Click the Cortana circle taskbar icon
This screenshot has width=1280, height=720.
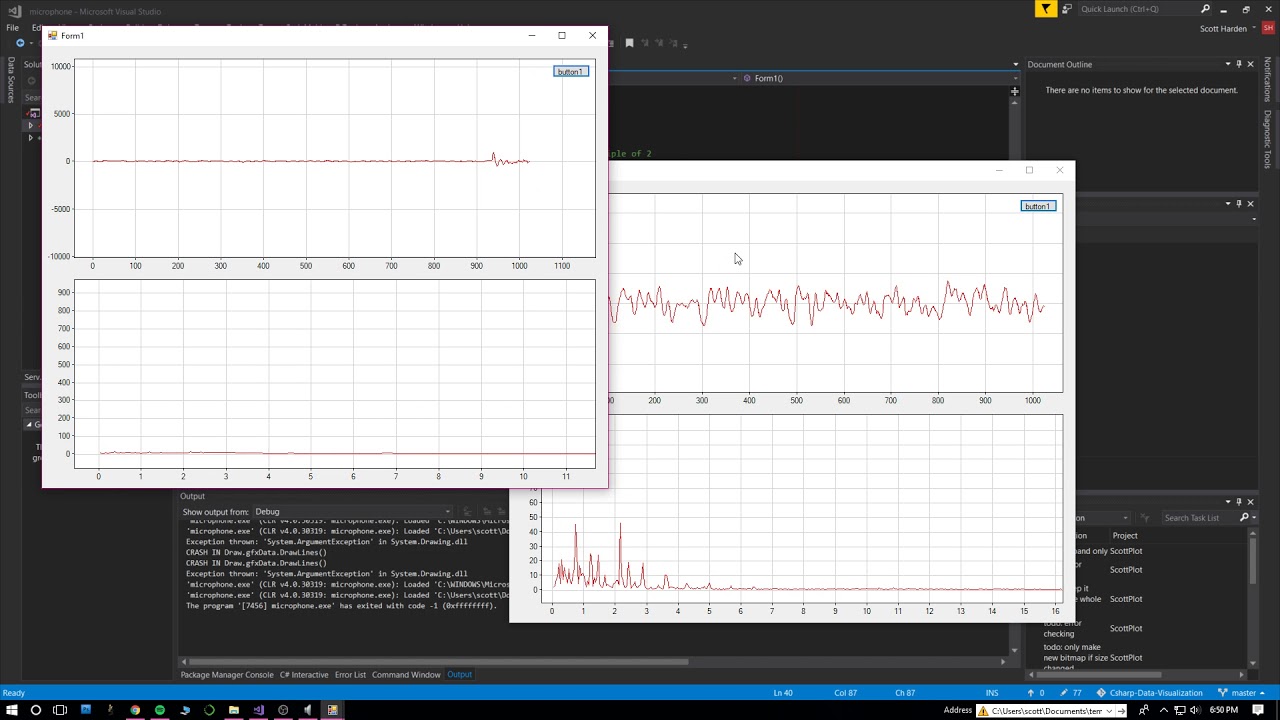[x=36, y=710]
